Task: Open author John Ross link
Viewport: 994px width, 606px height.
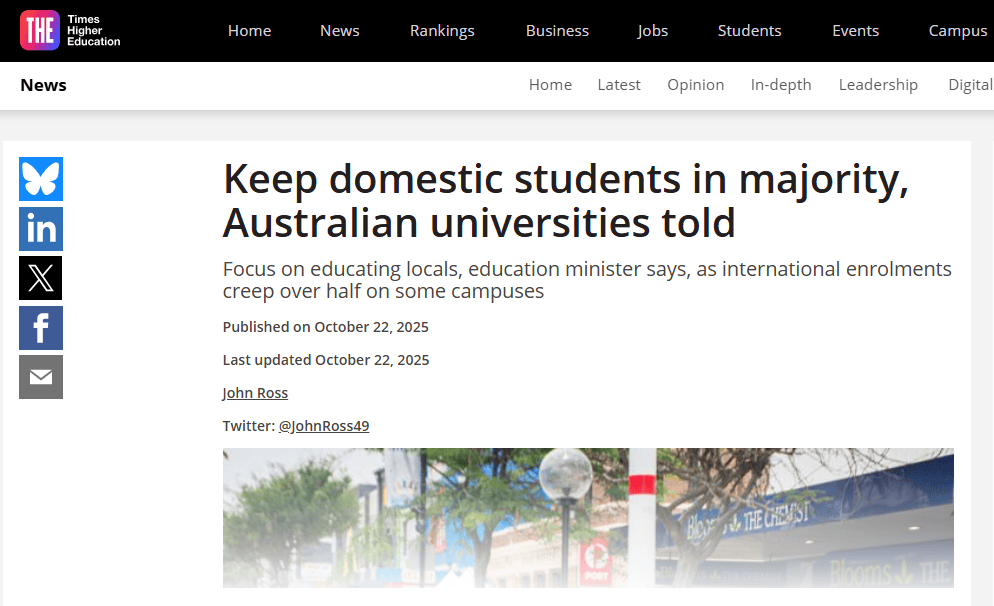Action: (255, 393)
